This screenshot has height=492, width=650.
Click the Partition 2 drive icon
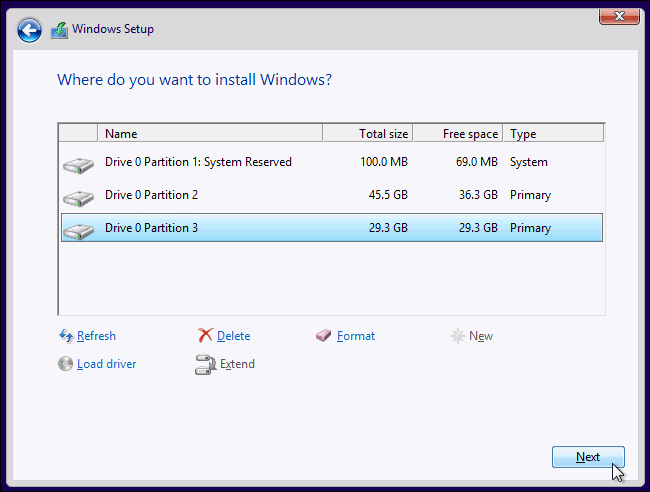pos(77,196)
